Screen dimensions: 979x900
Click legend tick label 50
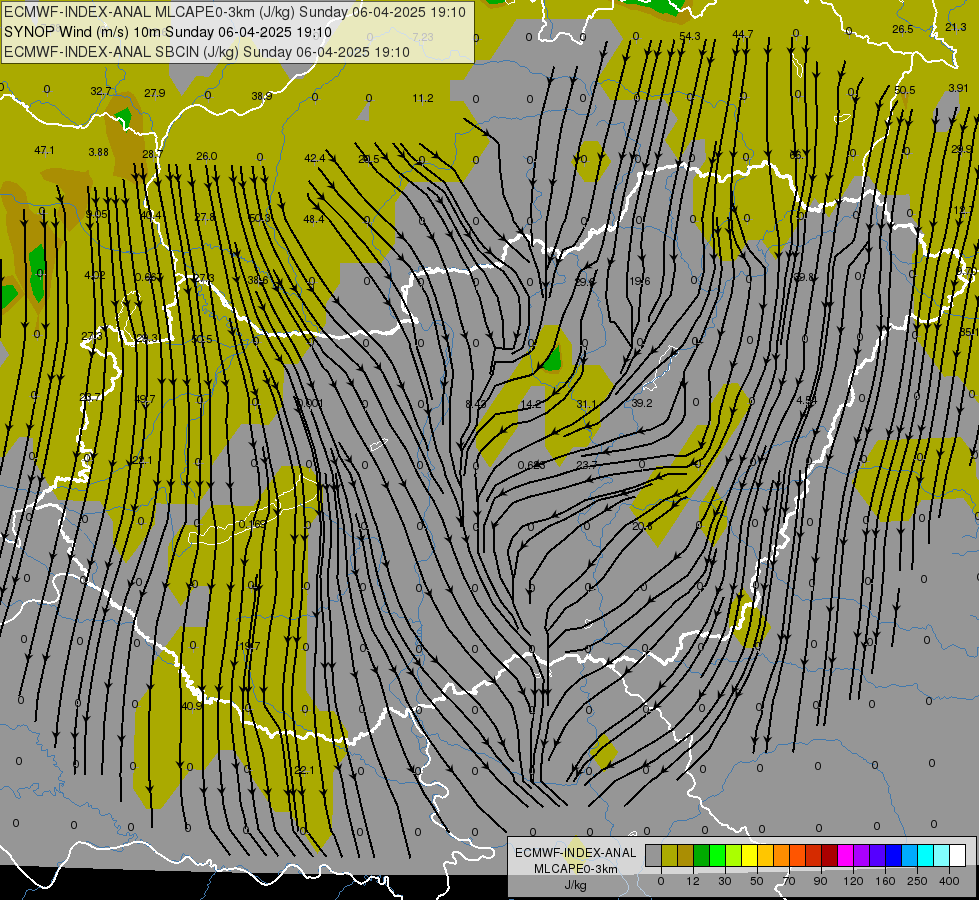pyautogui.click(x=756, y=881)
